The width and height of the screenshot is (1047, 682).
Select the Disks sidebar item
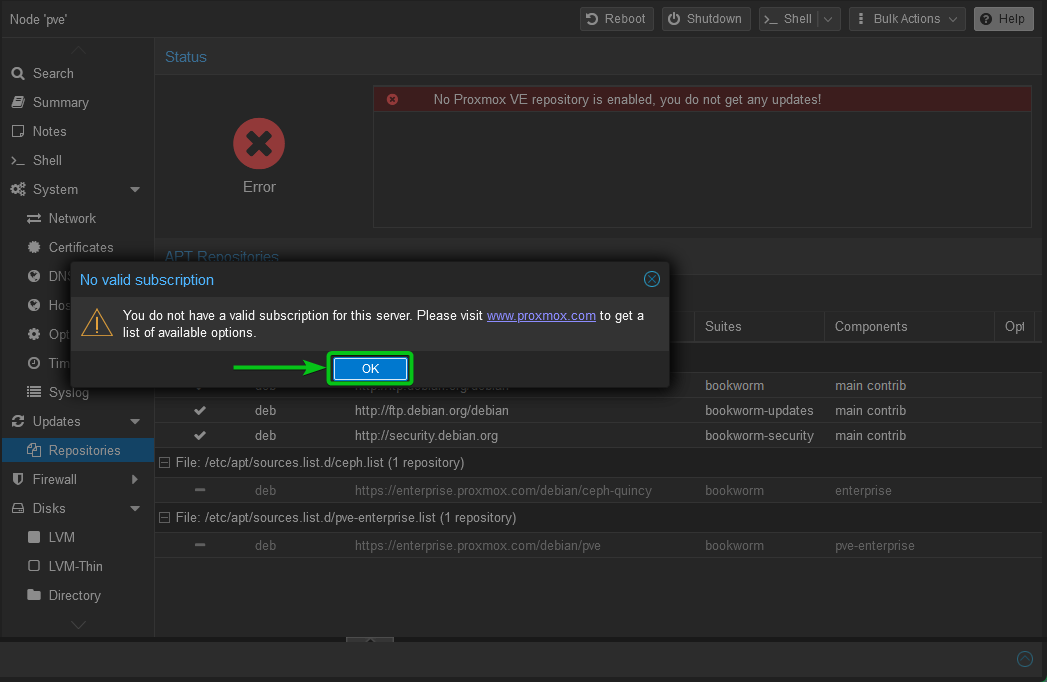tap(49, 508)
